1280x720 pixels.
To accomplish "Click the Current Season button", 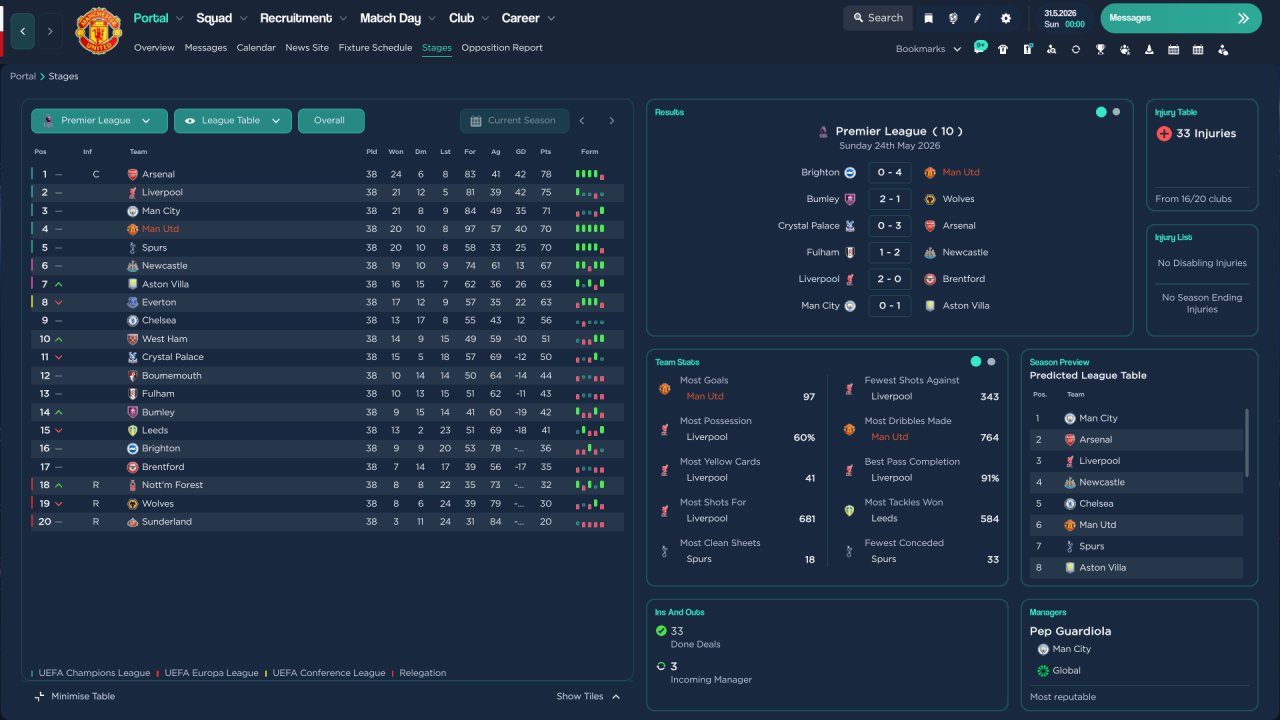I will pyautogui.click(x=514, y=121).
